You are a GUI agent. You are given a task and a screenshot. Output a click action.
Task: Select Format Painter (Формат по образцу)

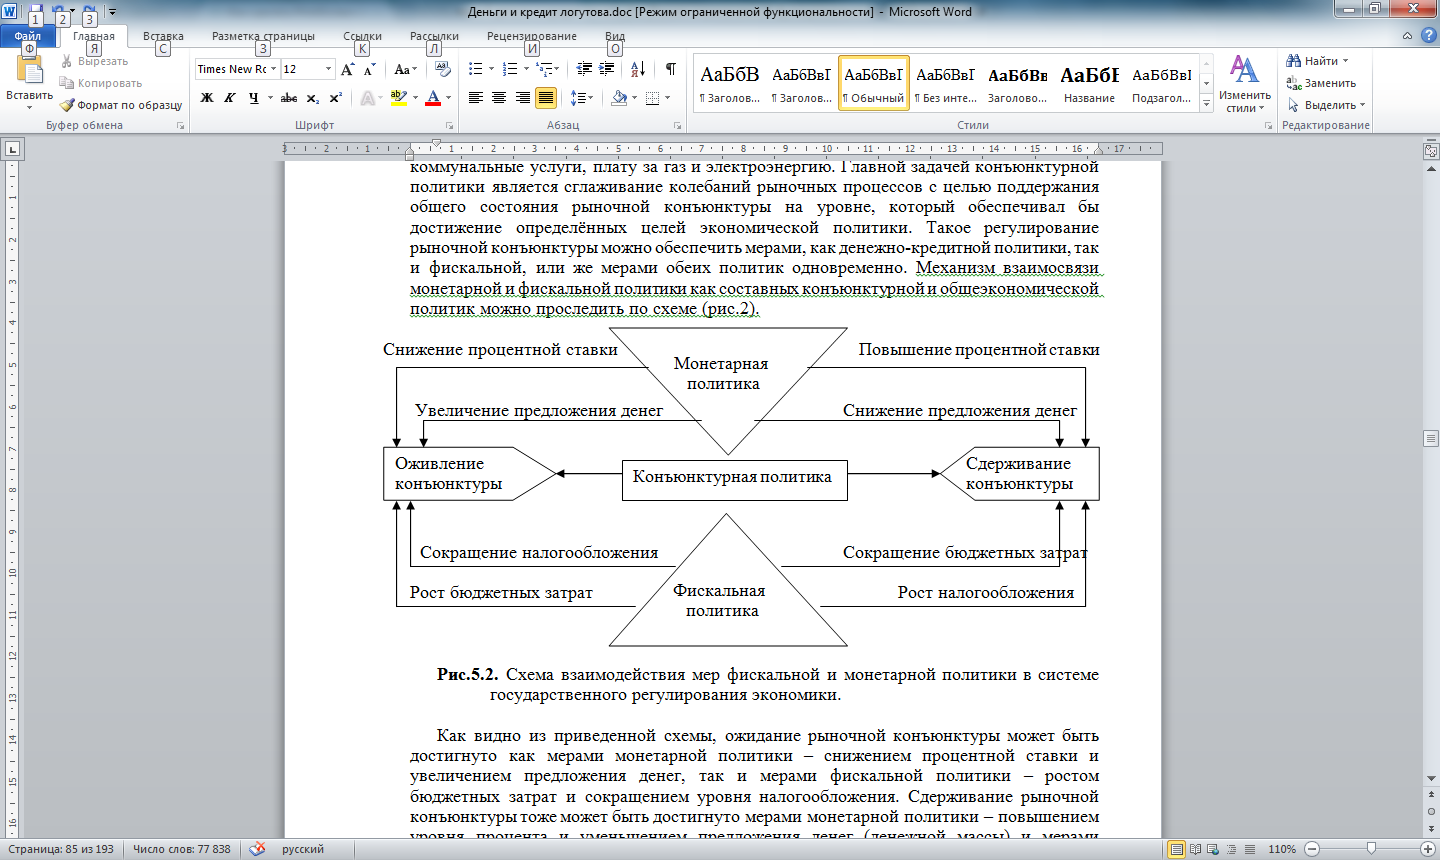pos(121,105)
